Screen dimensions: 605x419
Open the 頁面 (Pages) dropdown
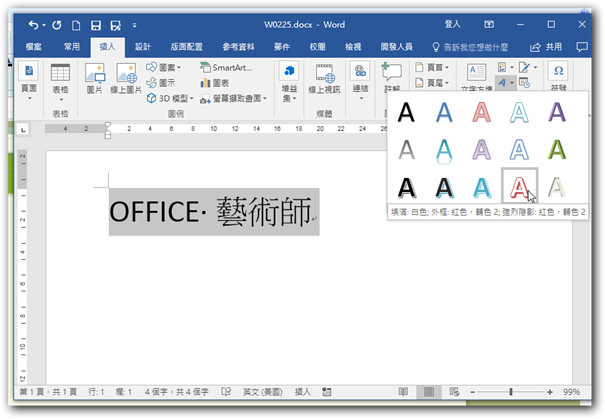(x=29, y=81)
